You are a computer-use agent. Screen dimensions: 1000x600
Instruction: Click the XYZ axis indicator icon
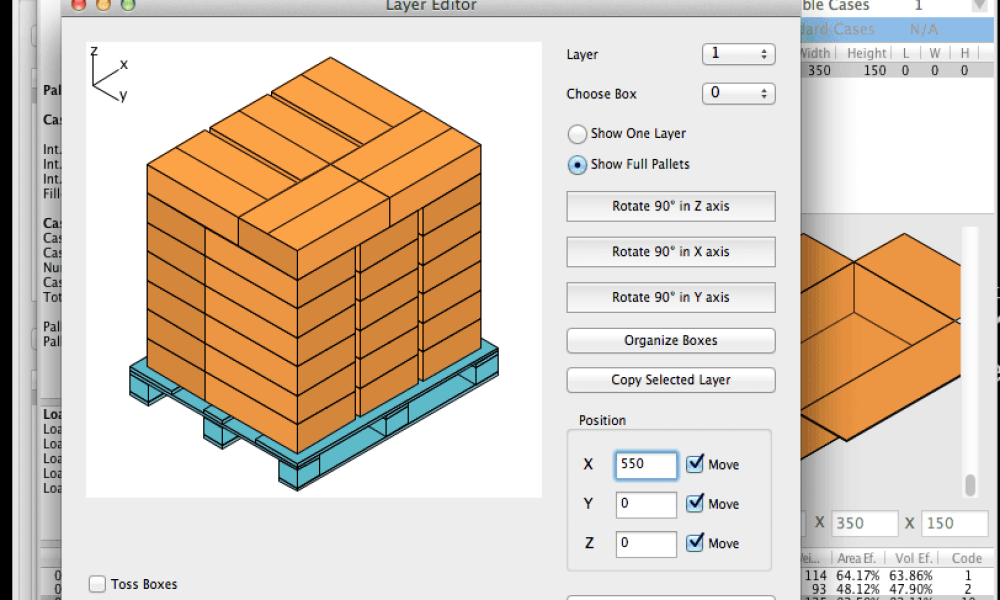pyautogui.click(x=108, y=74)
